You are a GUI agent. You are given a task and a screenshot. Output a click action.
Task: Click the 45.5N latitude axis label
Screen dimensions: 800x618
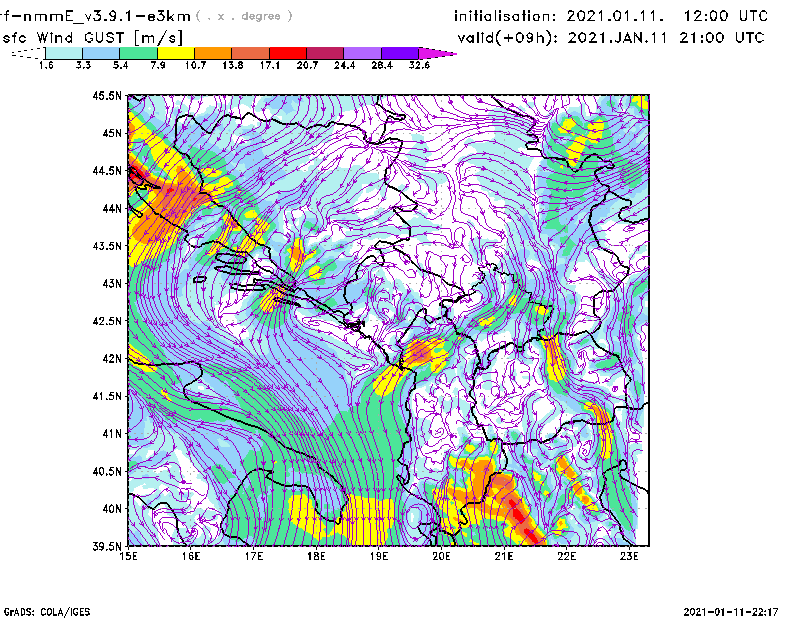(107, 96)
